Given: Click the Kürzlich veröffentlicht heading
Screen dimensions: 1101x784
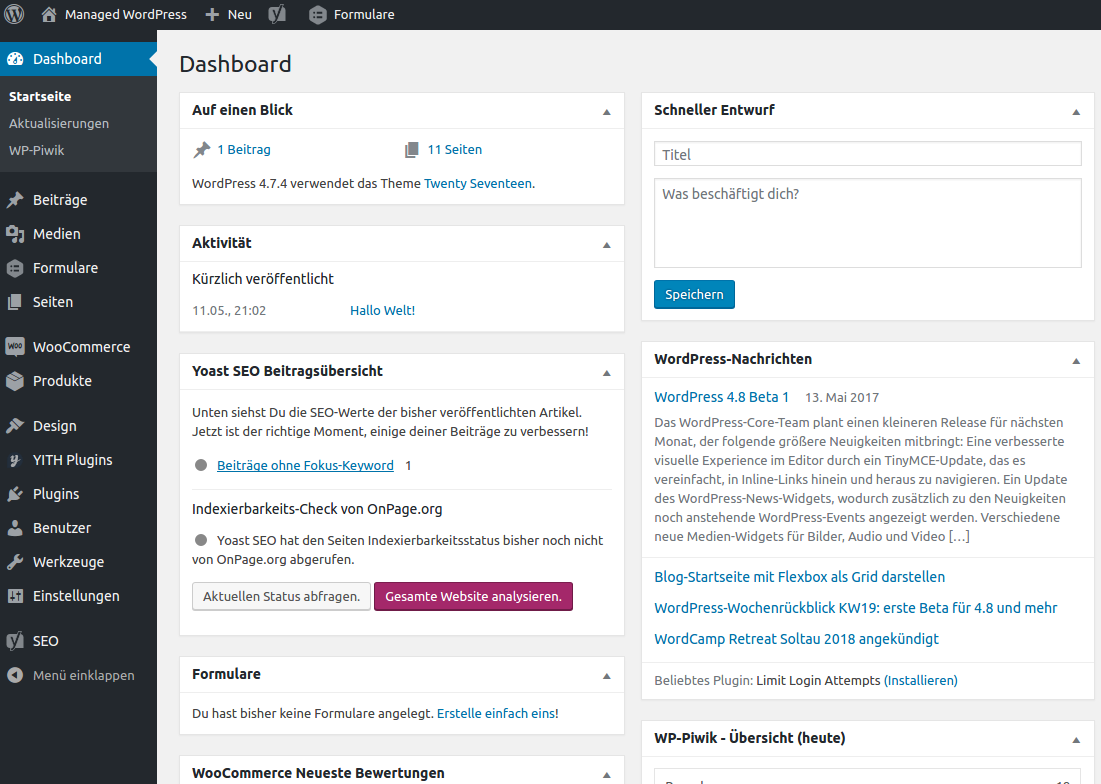Looking at the screenshot, I should coord(263,279).
